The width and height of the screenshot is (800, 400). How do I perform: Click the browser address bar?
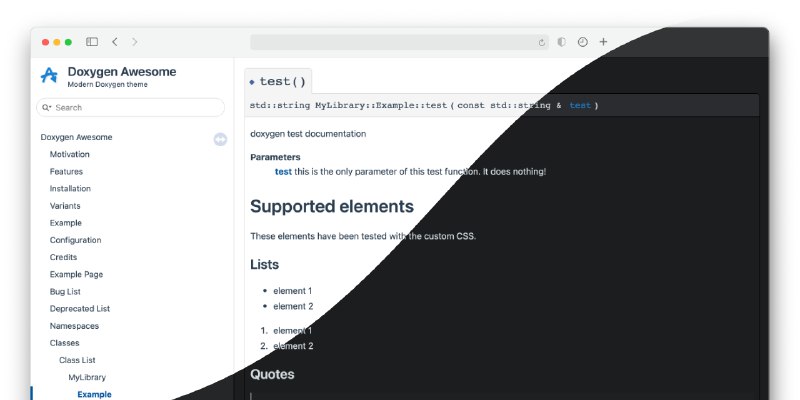click(399, 42)
